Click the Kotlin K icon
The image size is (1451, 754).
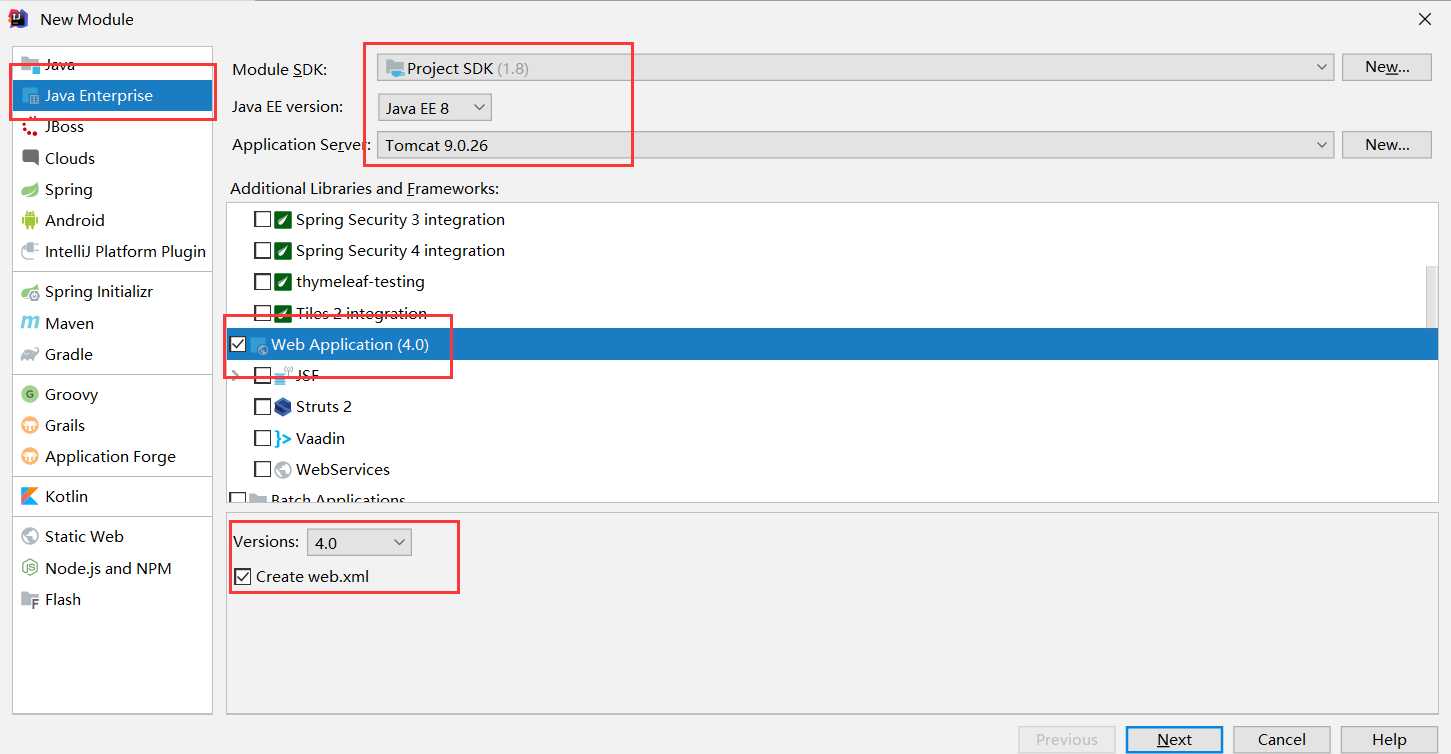(x=30, y=497)
